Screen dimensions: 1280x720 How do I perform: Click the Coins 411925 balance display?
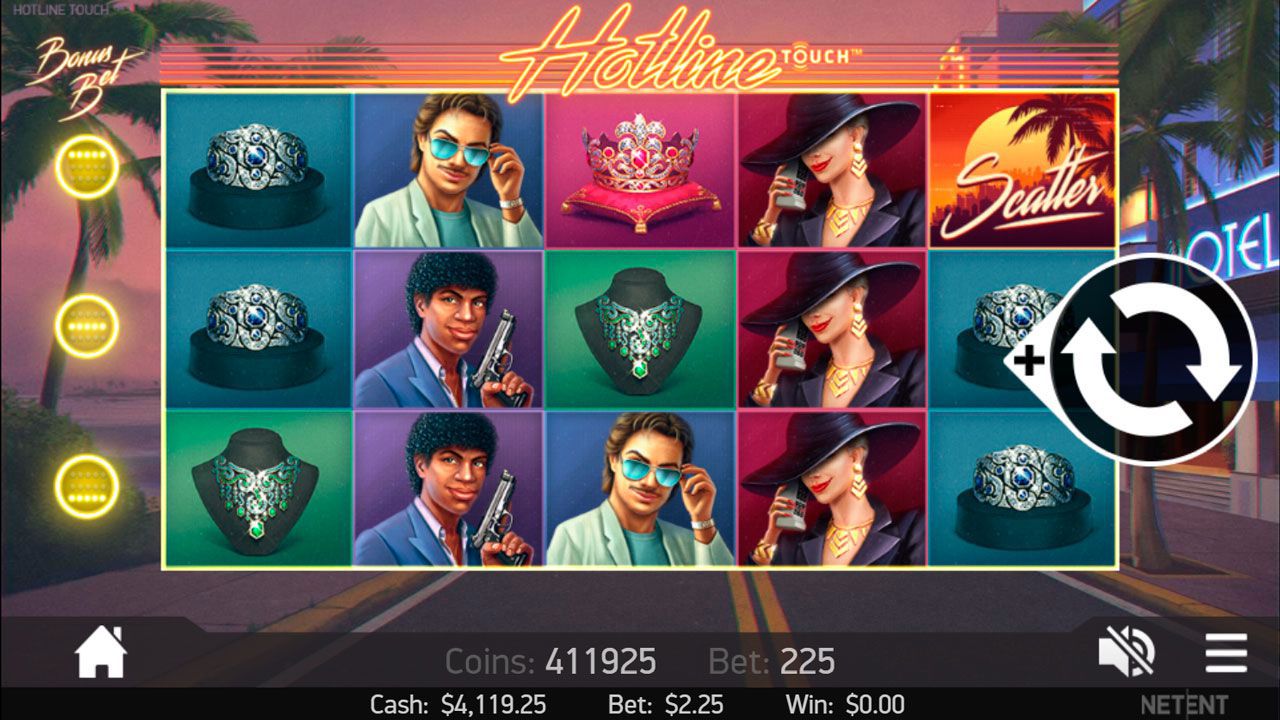coord(550,661)
